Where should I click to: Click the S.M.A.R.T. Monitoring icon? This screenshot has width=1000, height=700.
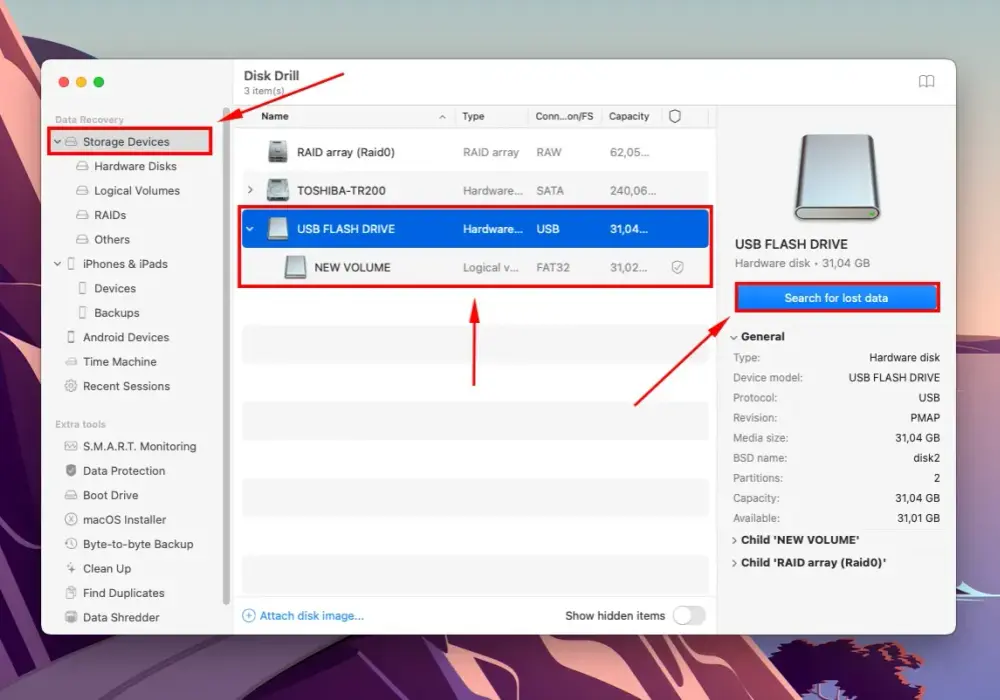[71, 446]
